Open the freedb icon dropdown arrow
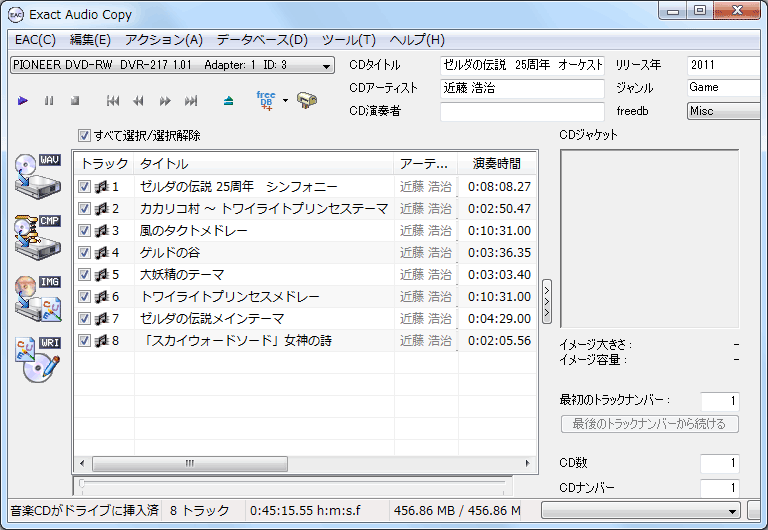The height and width of the screenshot is (530, 768). [x=286, y=101]
